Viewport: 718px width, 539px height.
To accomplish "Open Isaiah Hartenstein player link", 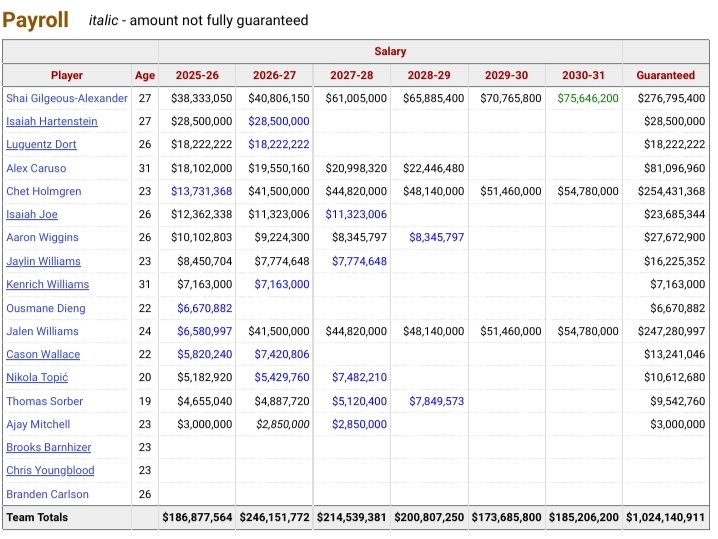I will click(52, 121).
